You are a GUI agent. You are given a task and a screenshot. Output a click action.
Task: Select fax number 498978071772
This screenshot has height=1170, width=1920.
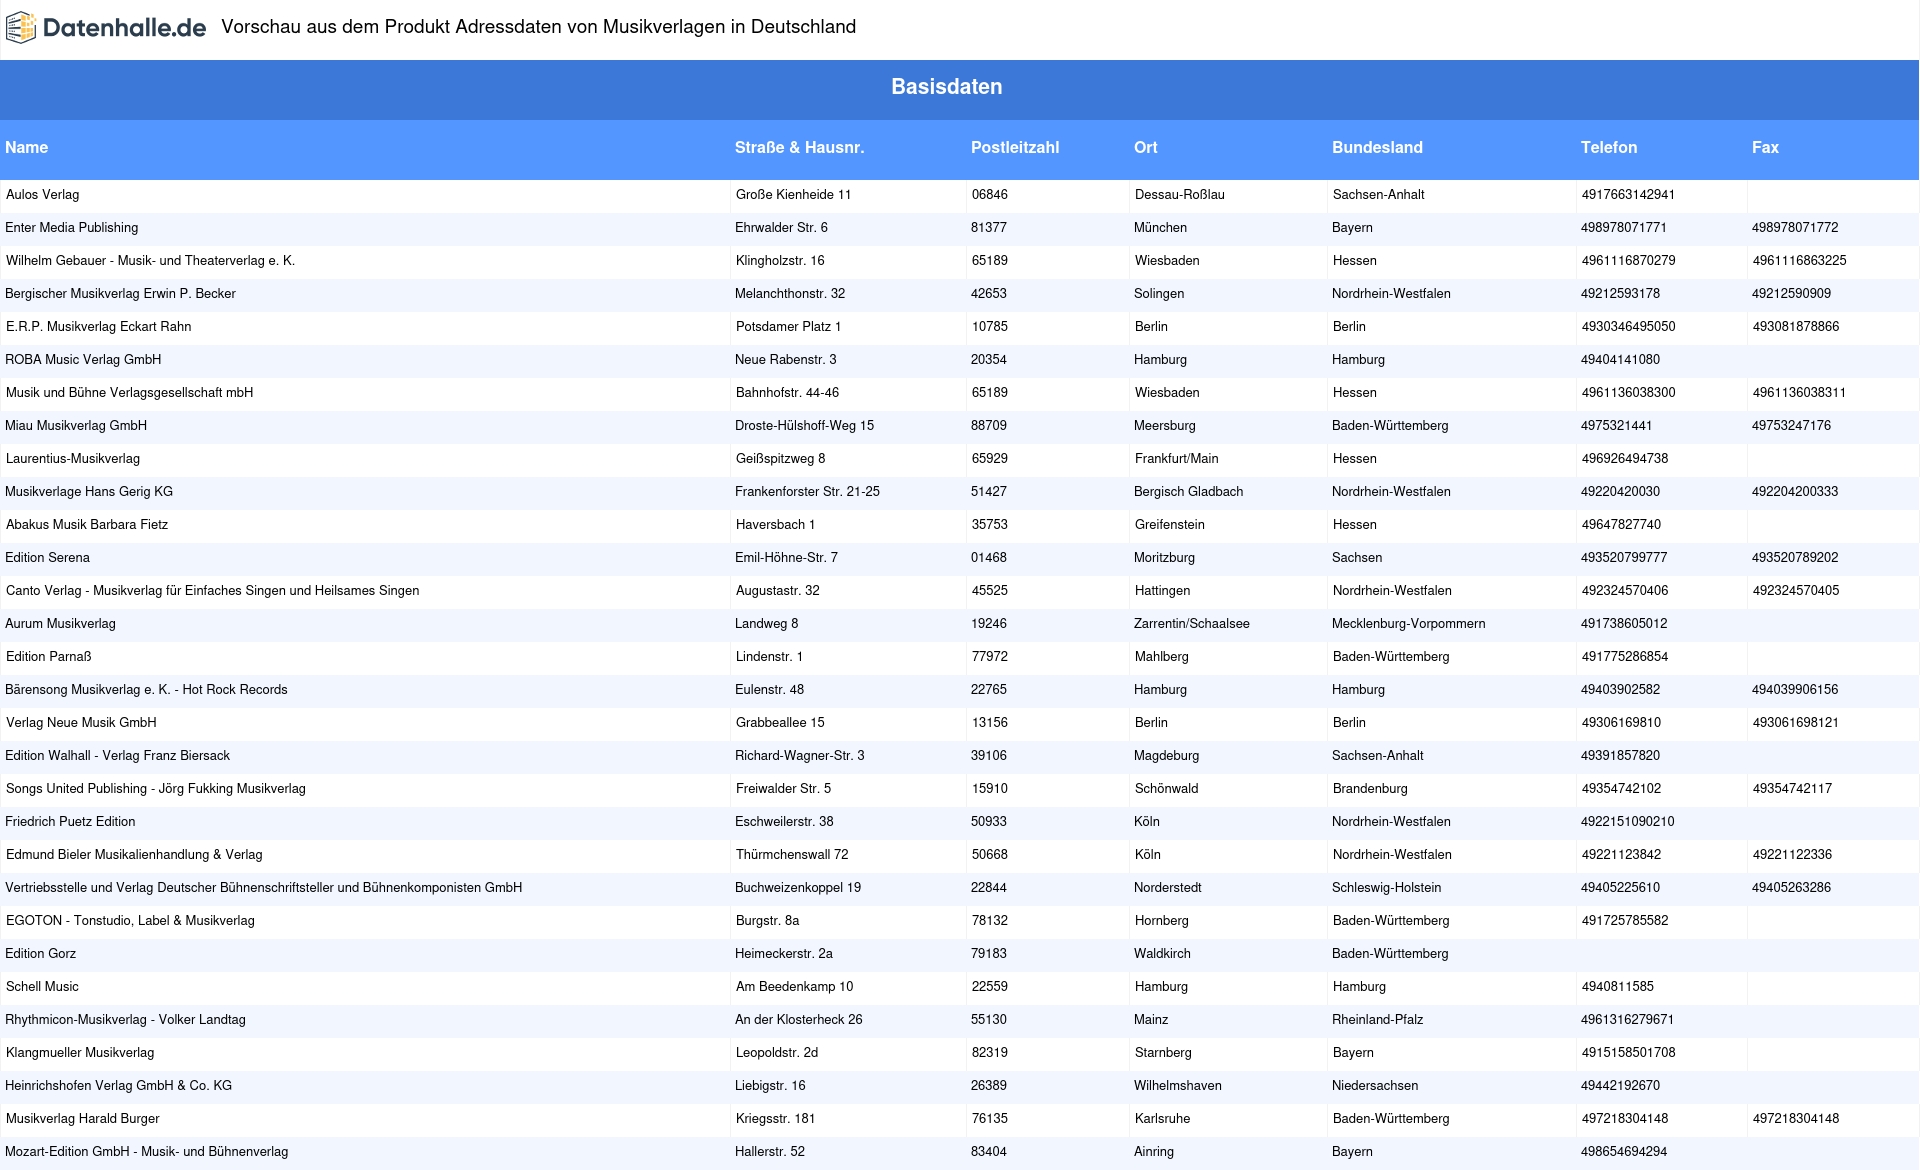(x=1795, y=228)
